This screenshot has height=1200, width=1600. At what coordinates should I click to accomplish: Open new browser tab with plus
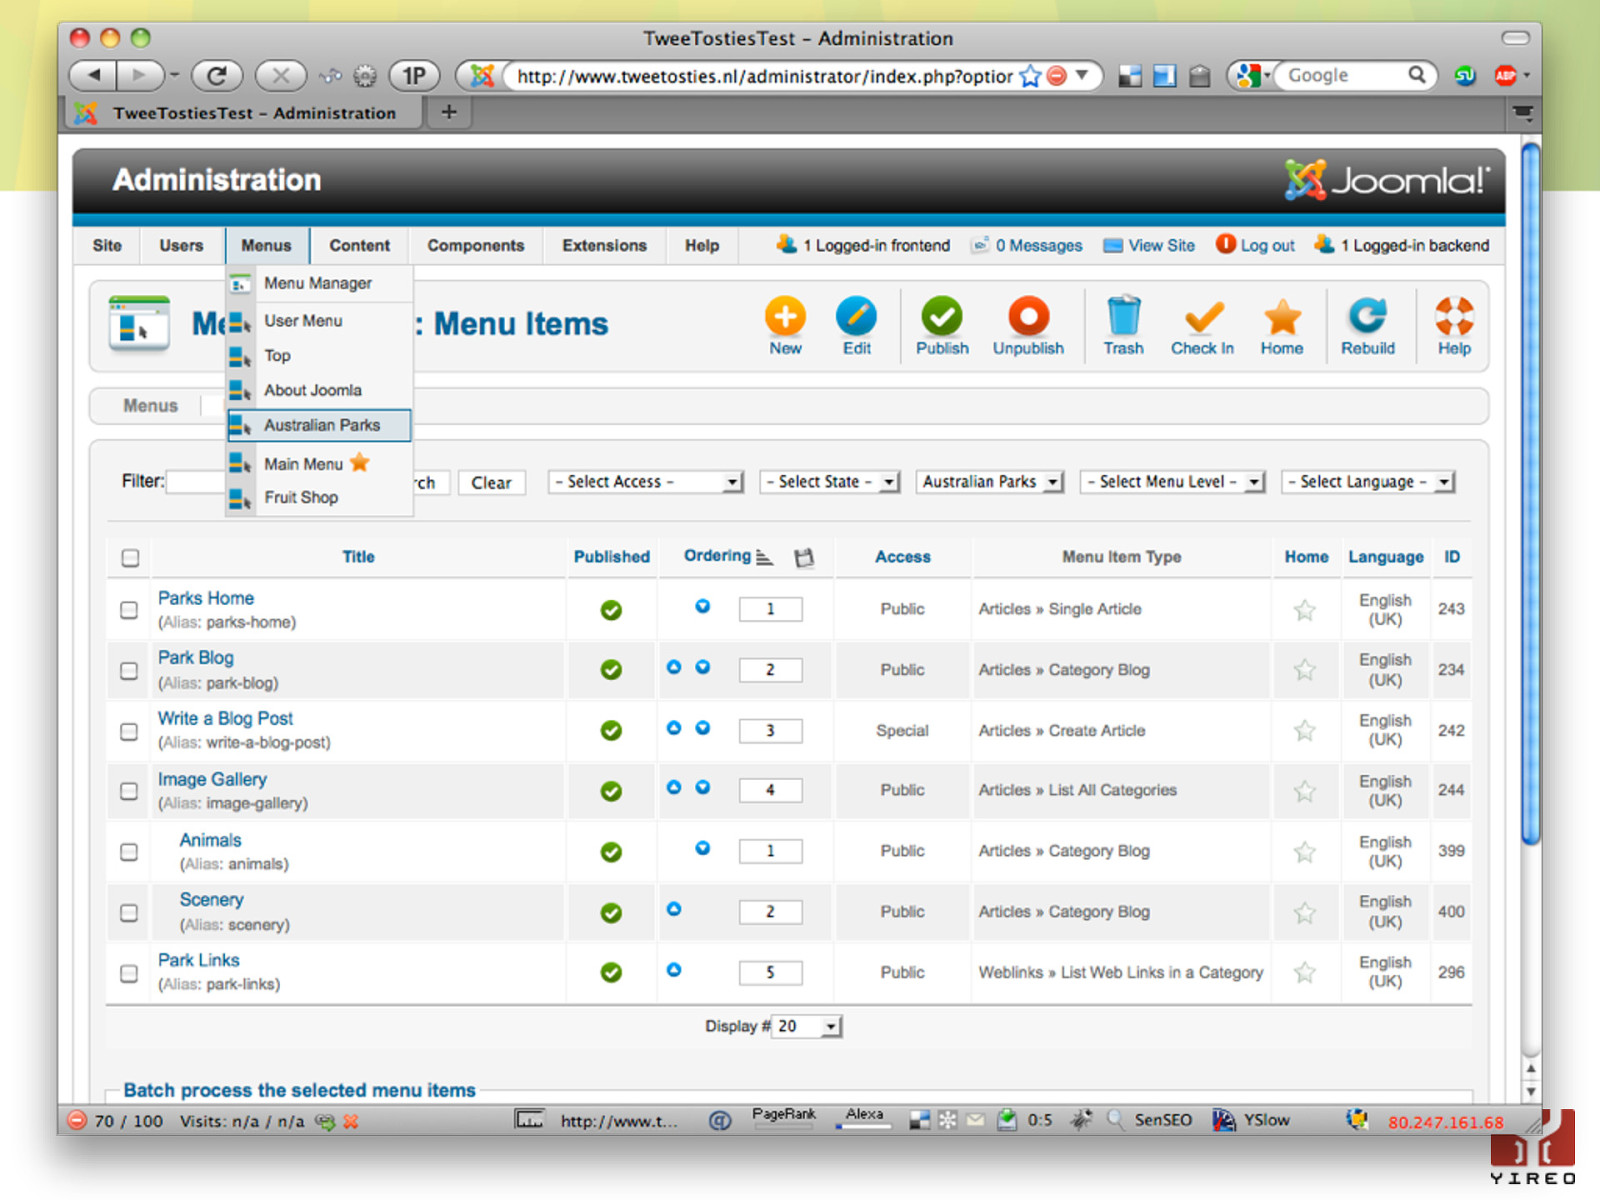coord(449,112)
